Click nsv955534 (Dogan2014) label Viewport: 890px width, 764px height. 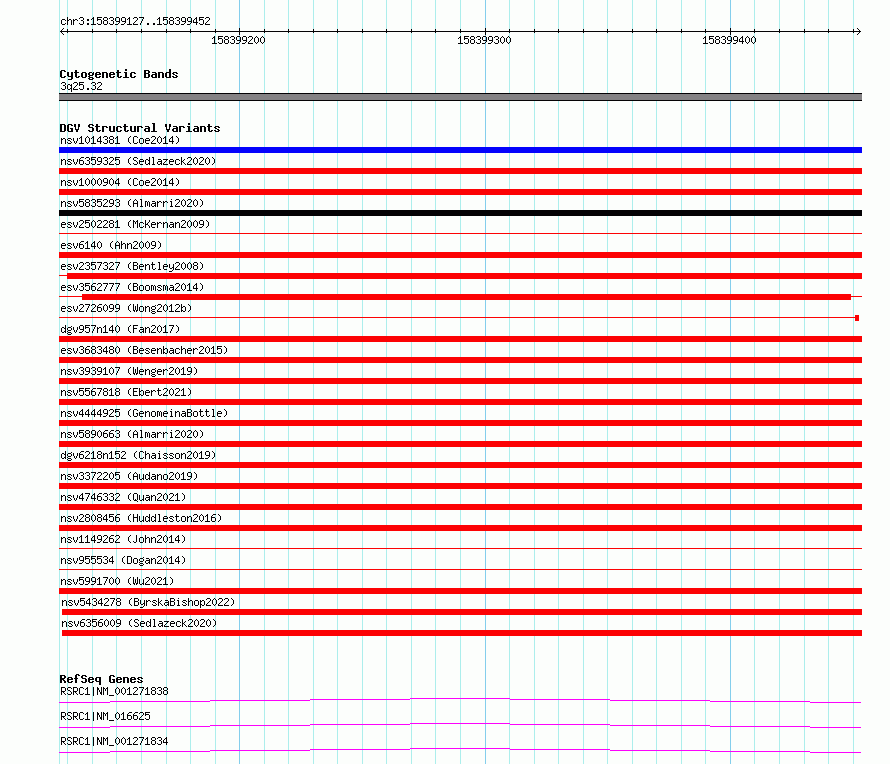(x=123, y=560)
